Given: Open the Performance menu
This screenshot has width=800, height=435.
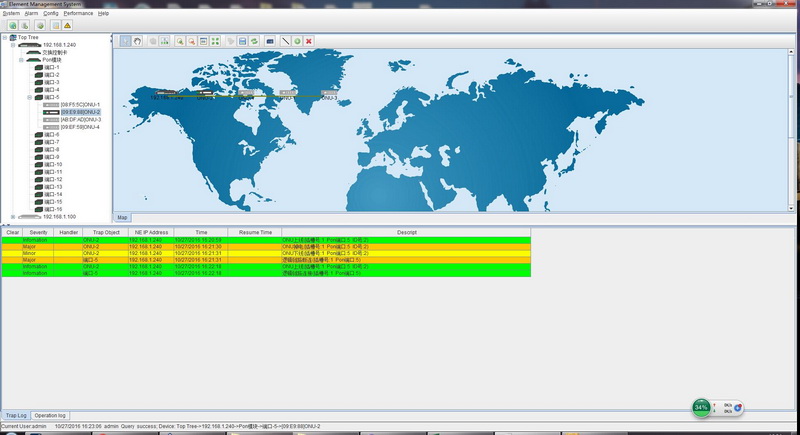Looking at the screenshot, I should [x=78, y=13].
